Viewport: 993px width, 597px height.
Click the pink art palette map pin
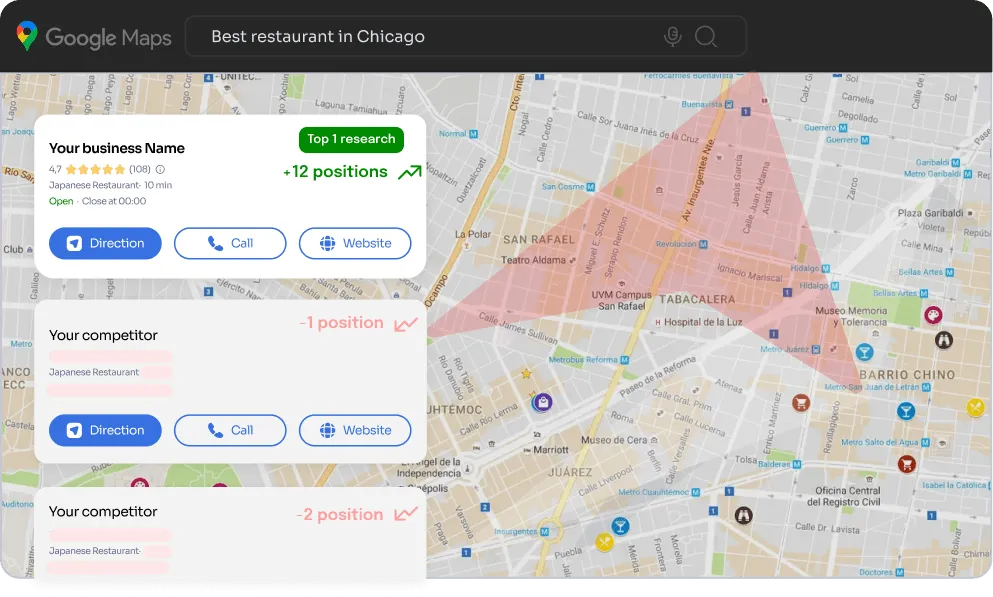click(933, 315)
